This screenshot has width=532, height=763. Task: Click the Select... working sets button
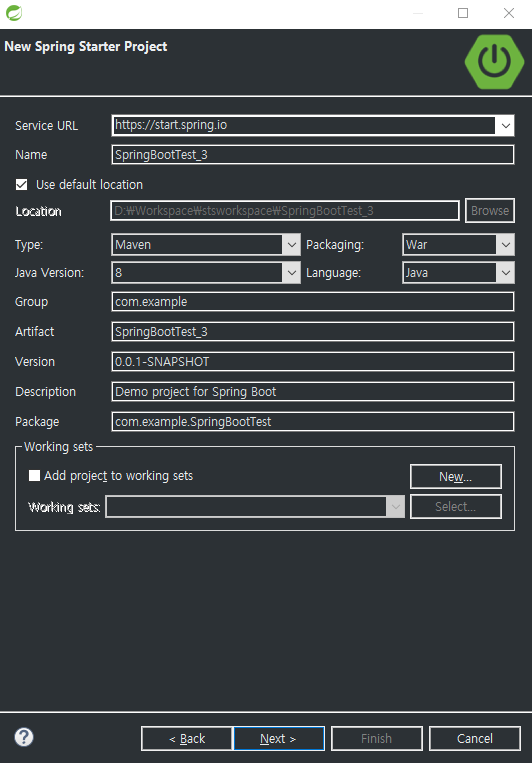pos(456,507)
